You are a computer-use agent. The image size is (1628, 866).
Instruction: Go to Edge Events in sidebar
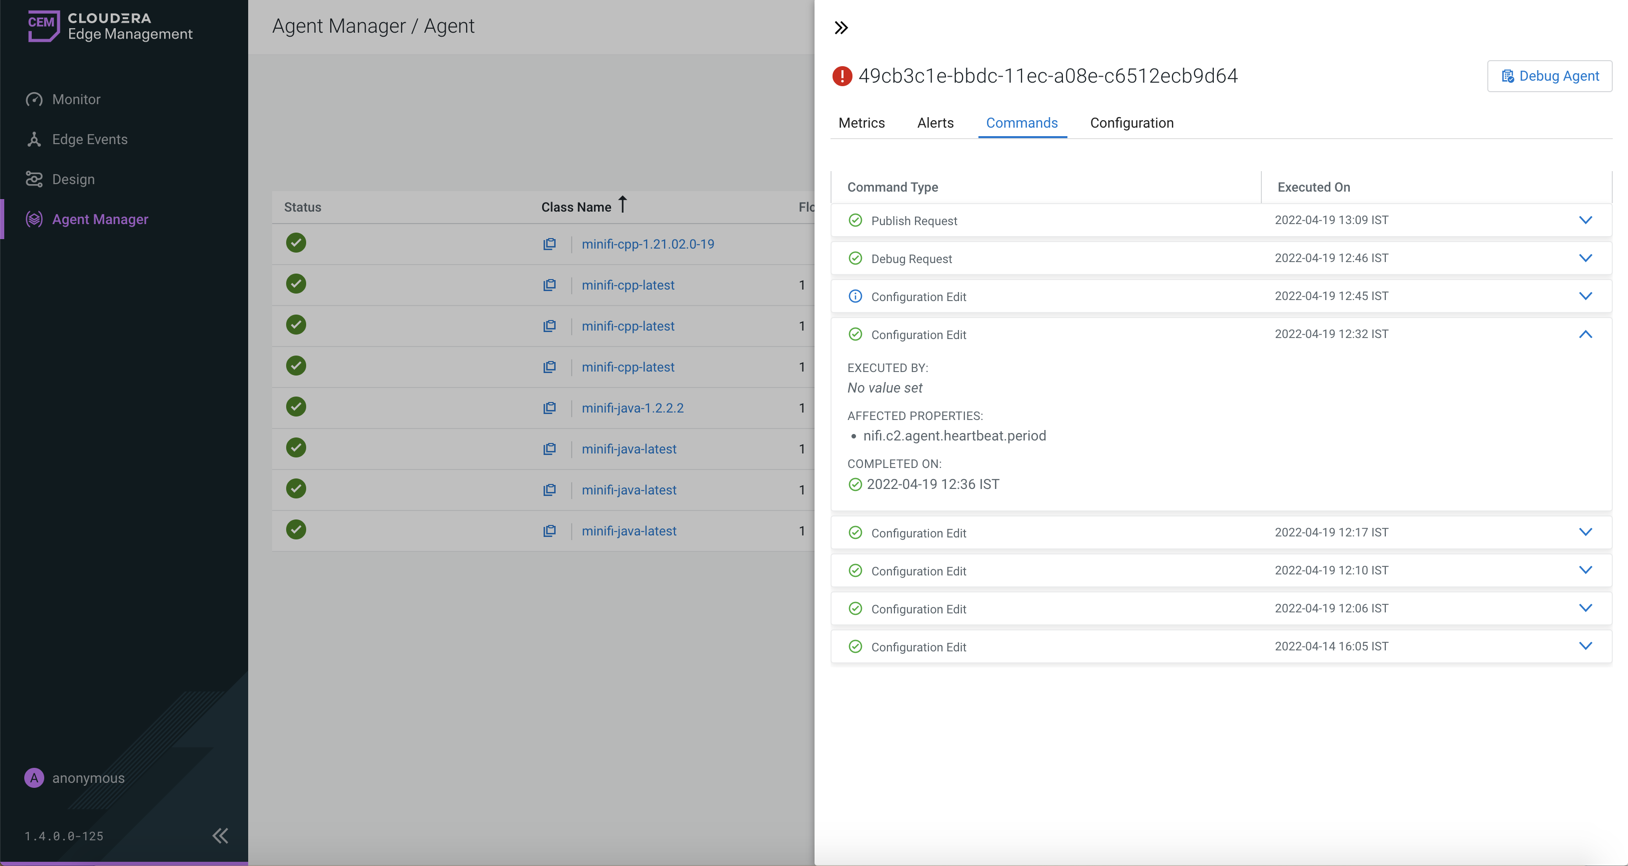(89, 139)
